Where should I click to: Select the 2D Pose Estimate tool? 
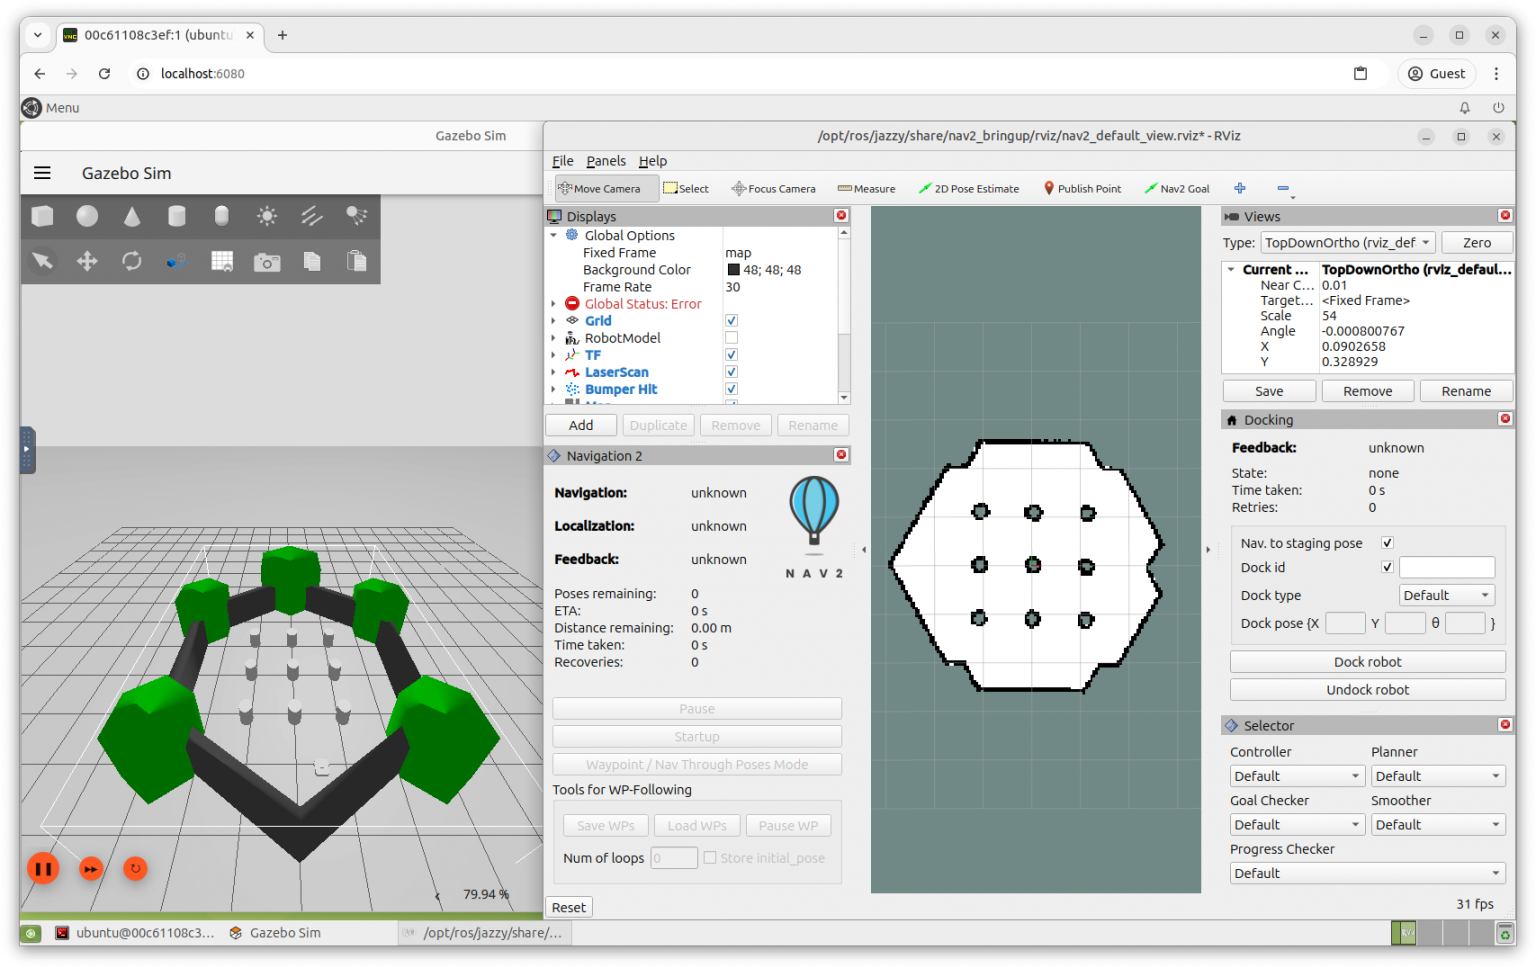[x=968, y=188]
